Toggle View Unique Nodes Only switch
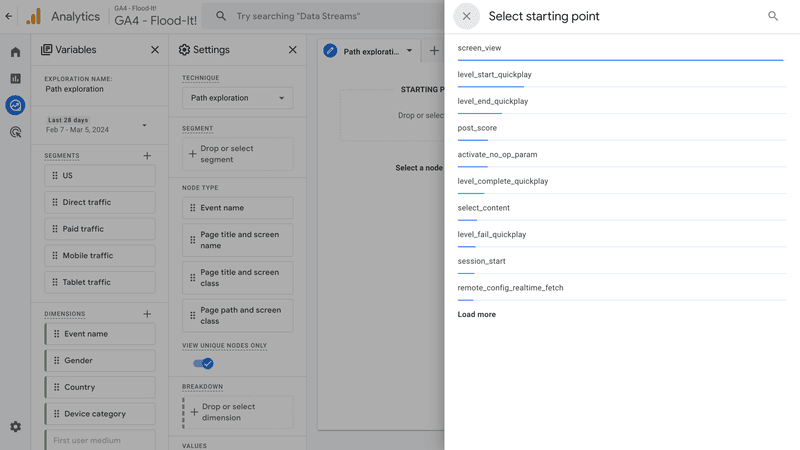This screenshot has width=800, height=450. pos(203,363)
